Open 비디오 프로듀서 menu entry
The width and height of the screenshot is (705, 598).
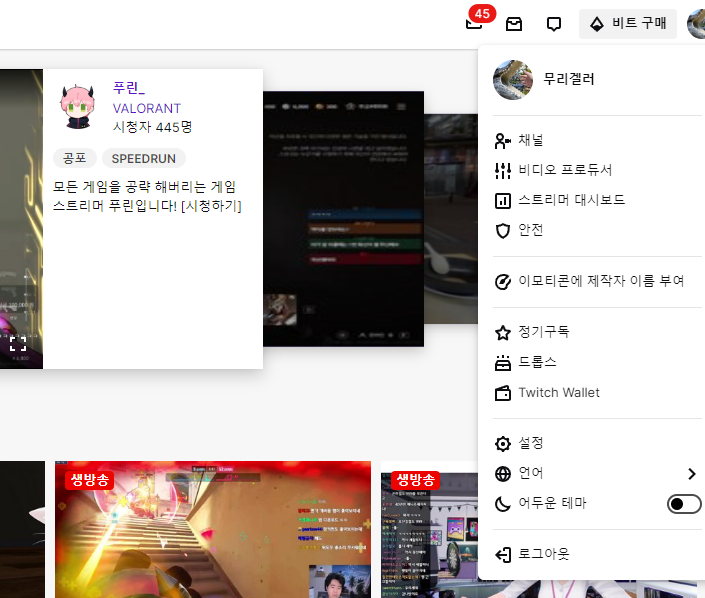(597, 170)
